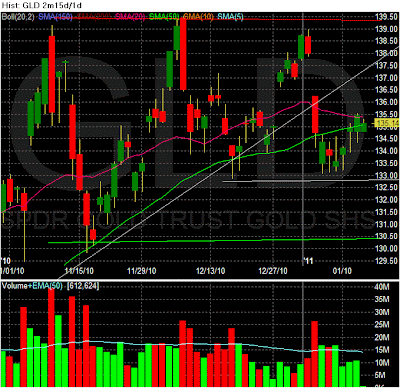Click the '11 year marker on the time axis

(x=308, y=260)
